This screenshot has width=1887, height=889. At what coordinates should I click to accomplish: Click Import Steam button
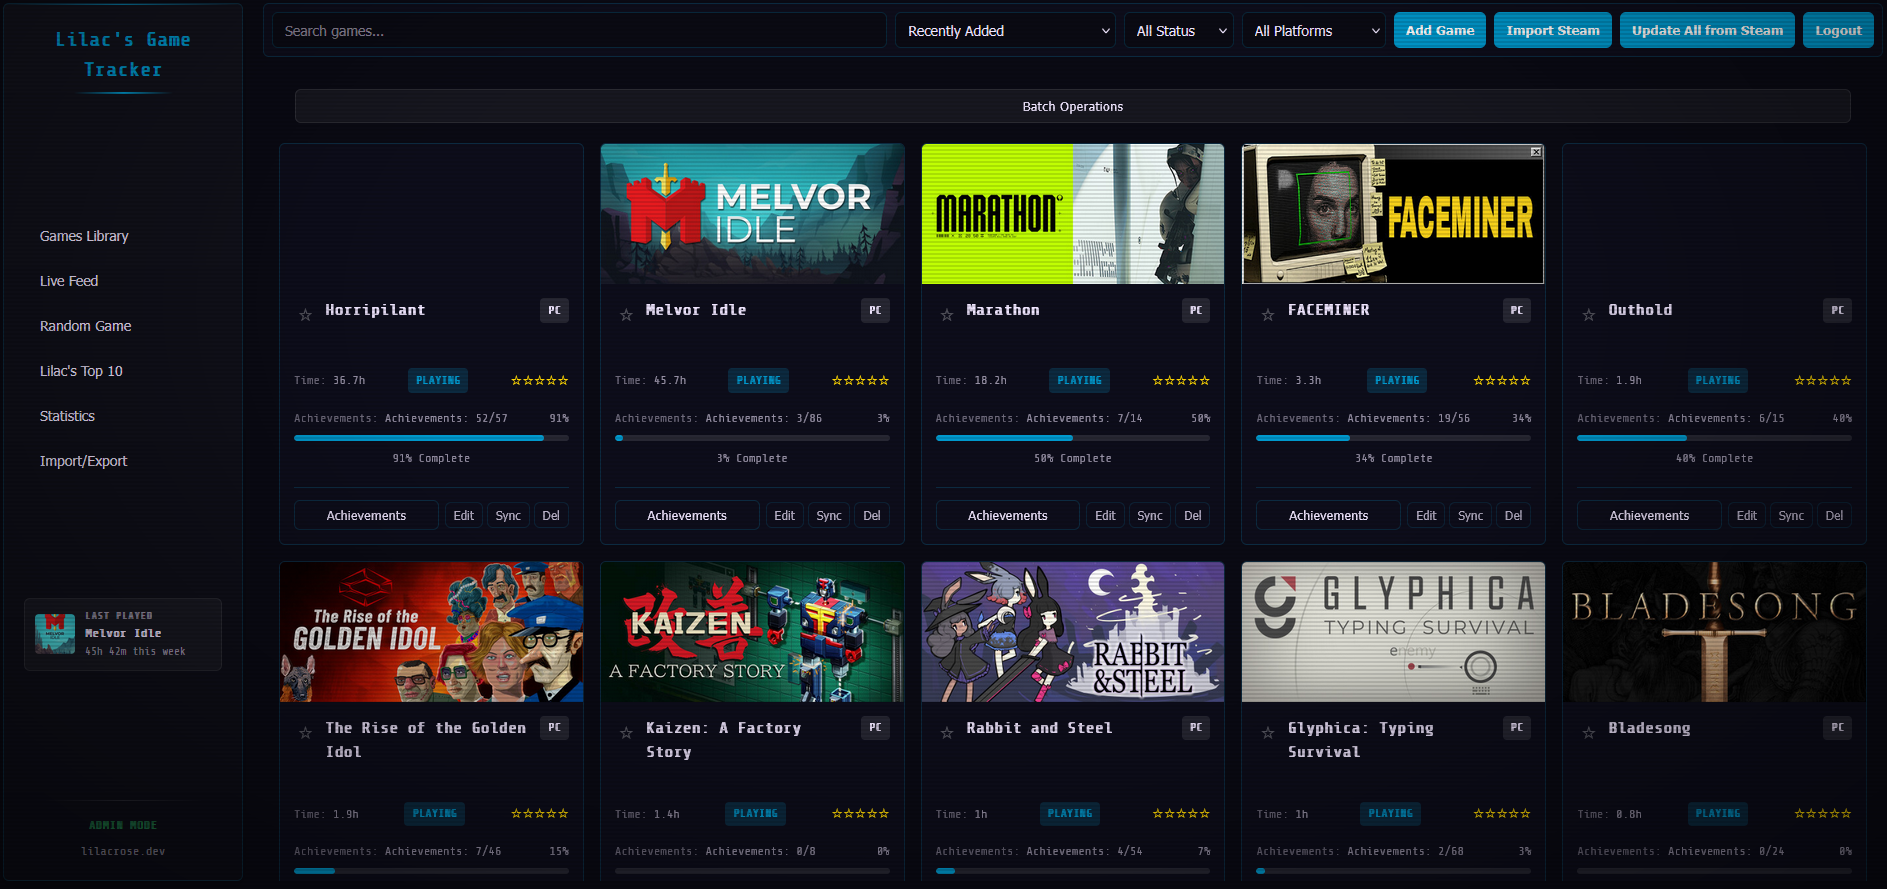click(1553, 30)
